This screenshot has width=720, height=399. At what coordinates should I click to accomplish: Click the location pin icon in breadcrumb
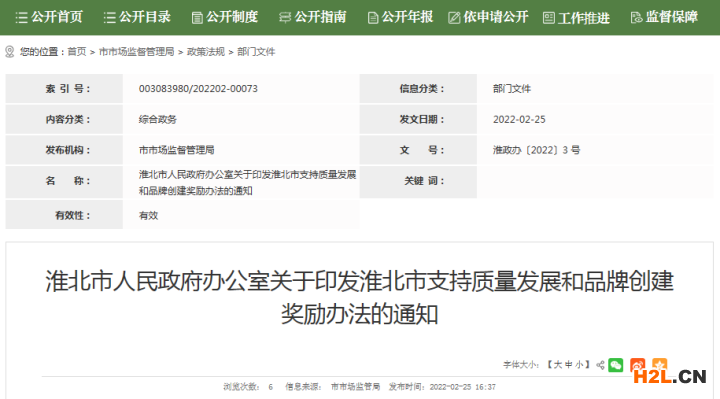(10, 52)
